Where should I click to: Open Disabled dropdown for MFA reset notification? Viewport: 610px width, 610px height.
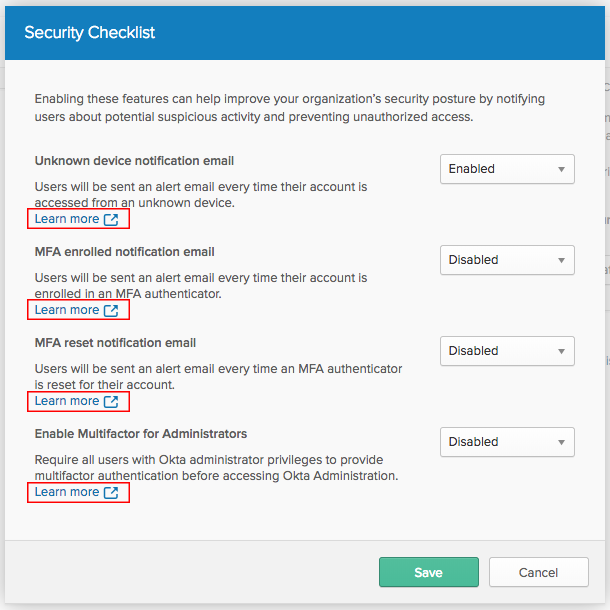[507, 351]
